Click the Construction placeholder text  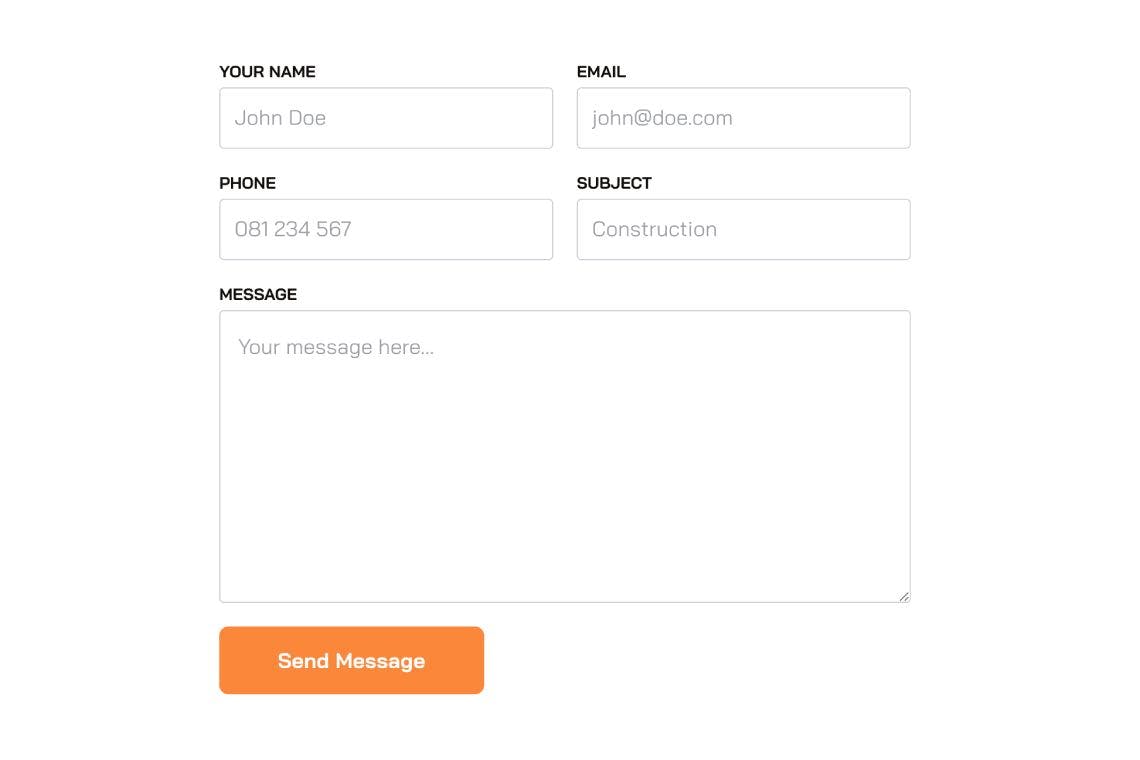(654, 229)
